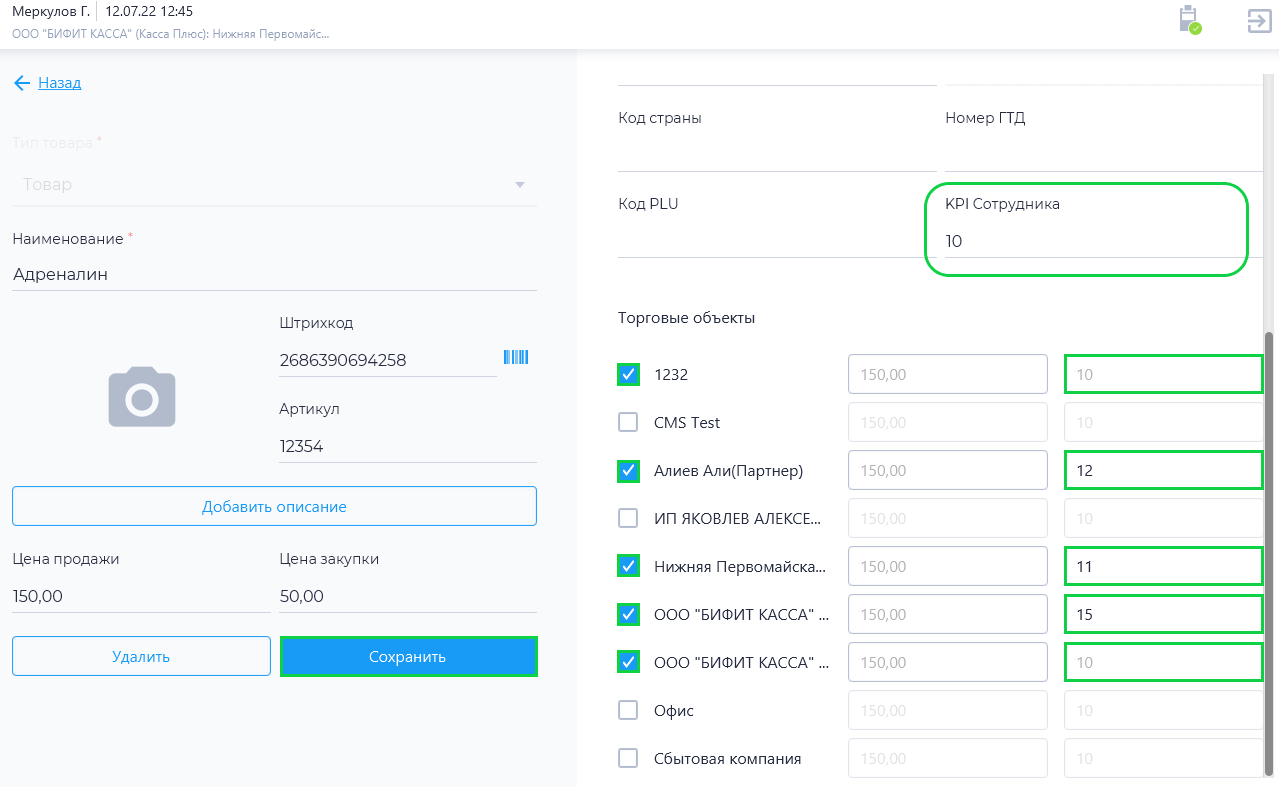1279x787 pixels.
Task: Click the barcode scanner icon
Action: click(x=515, y=358)
